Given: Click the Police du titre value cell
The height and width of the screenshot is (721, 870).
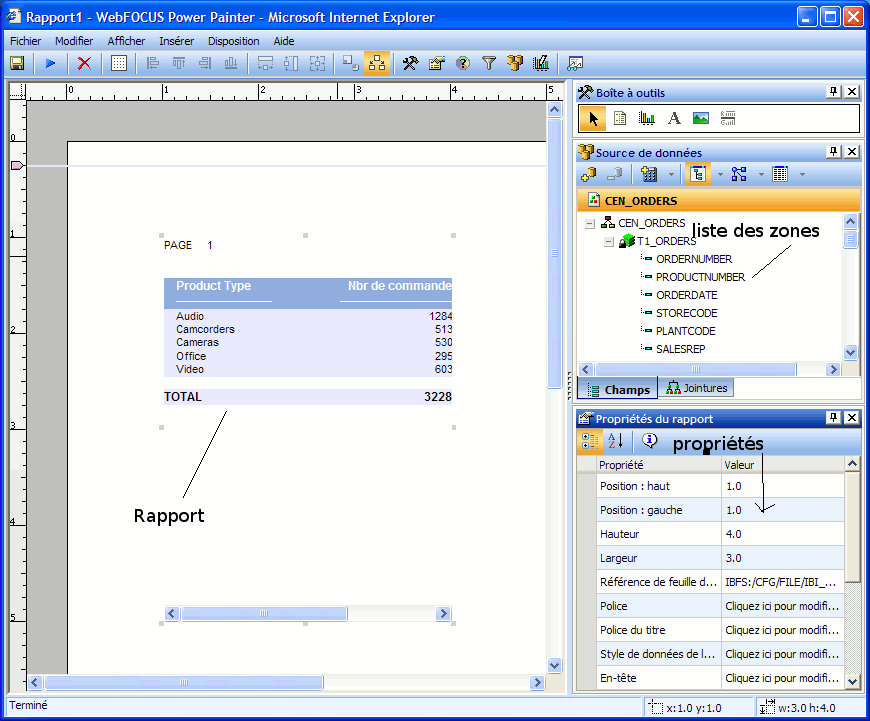Looking at the screenshot, I should 782,630.
